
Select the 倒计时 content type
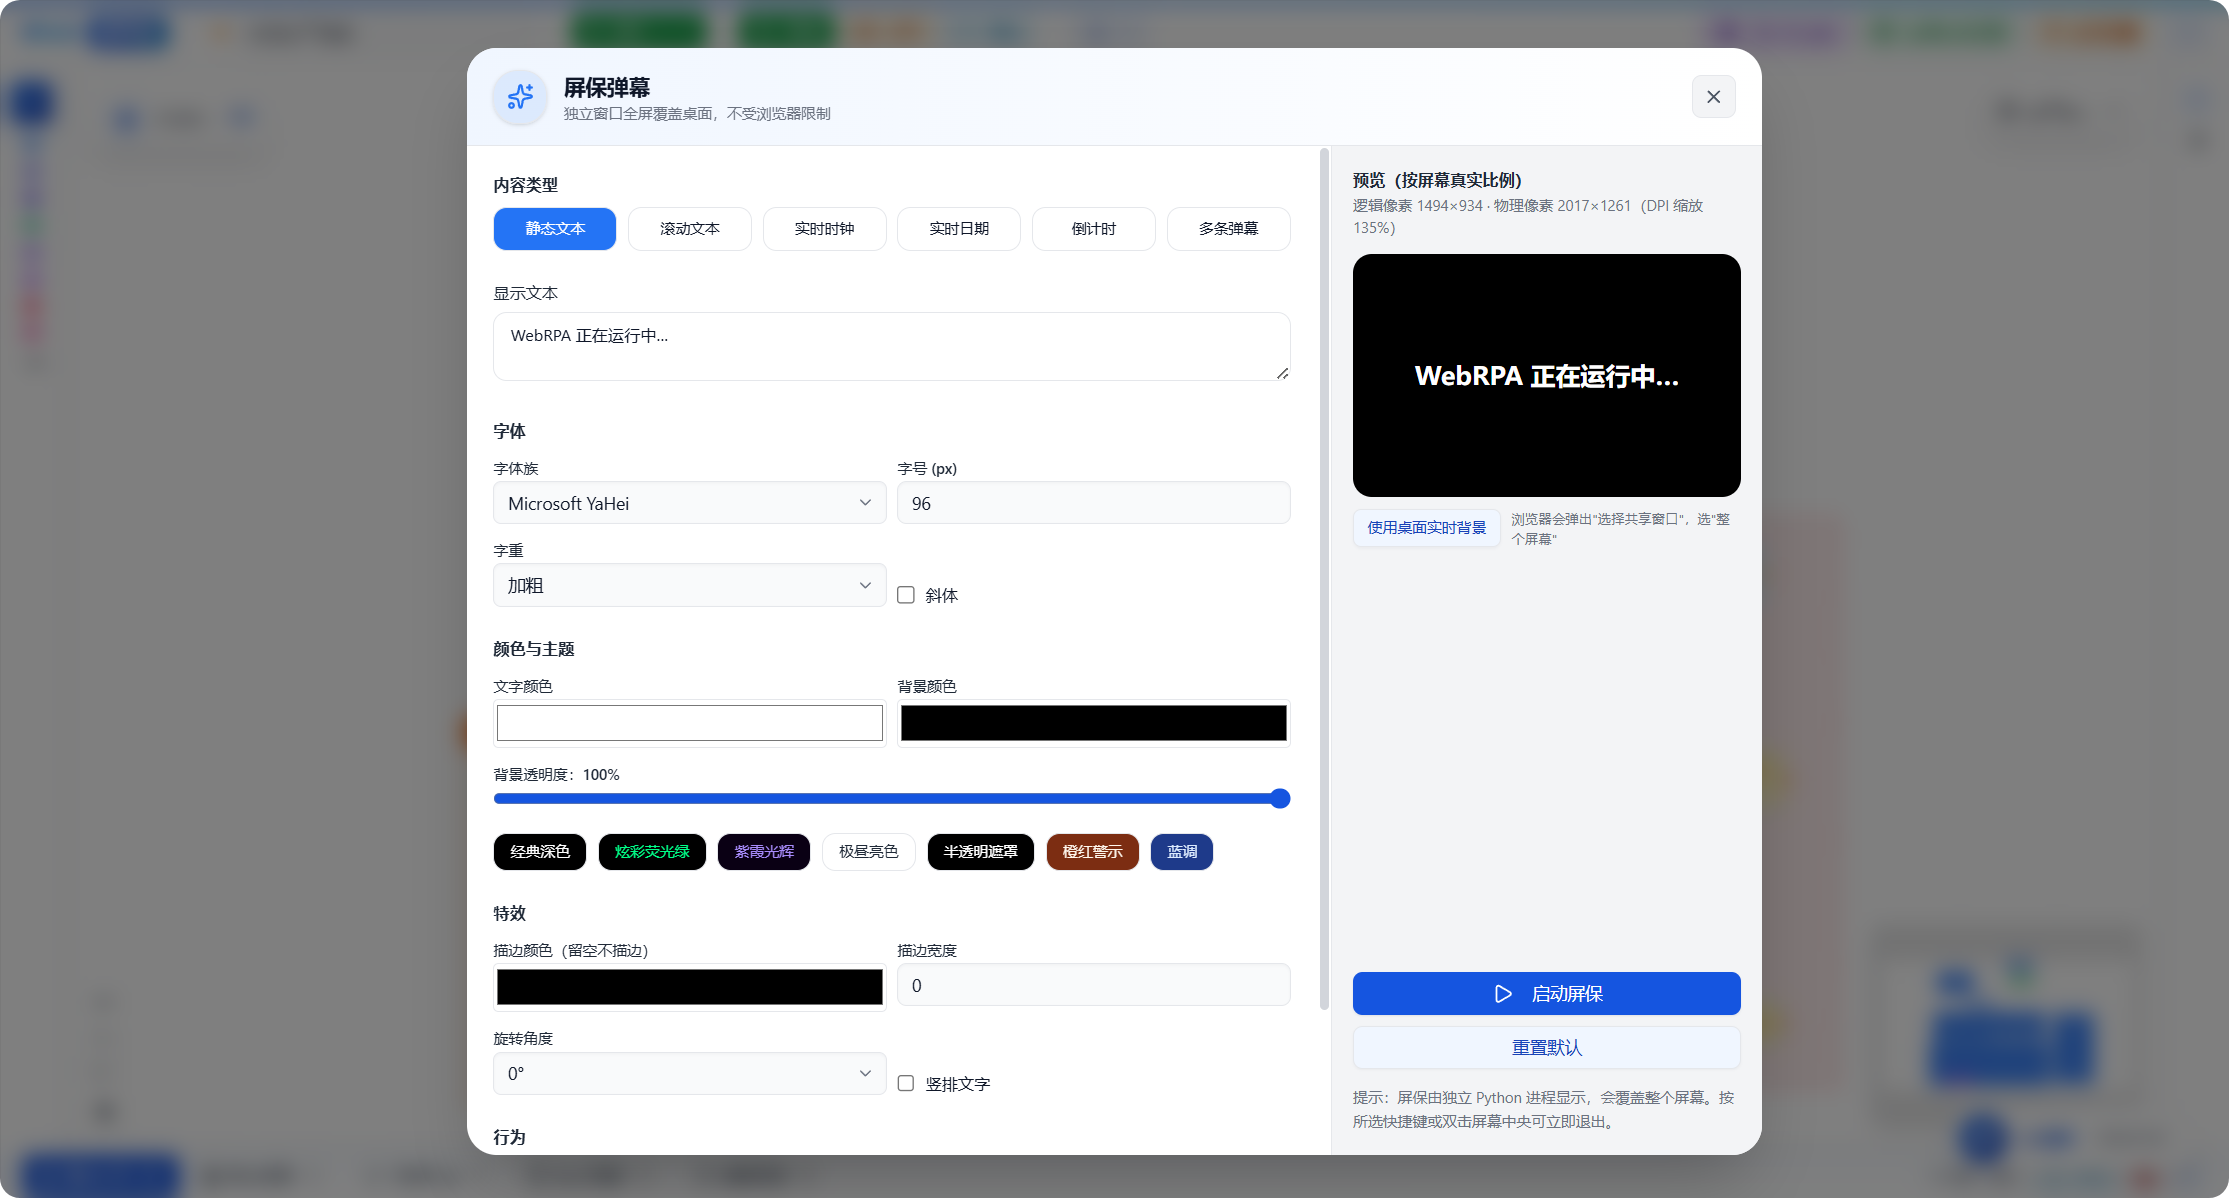point(1094,229)
